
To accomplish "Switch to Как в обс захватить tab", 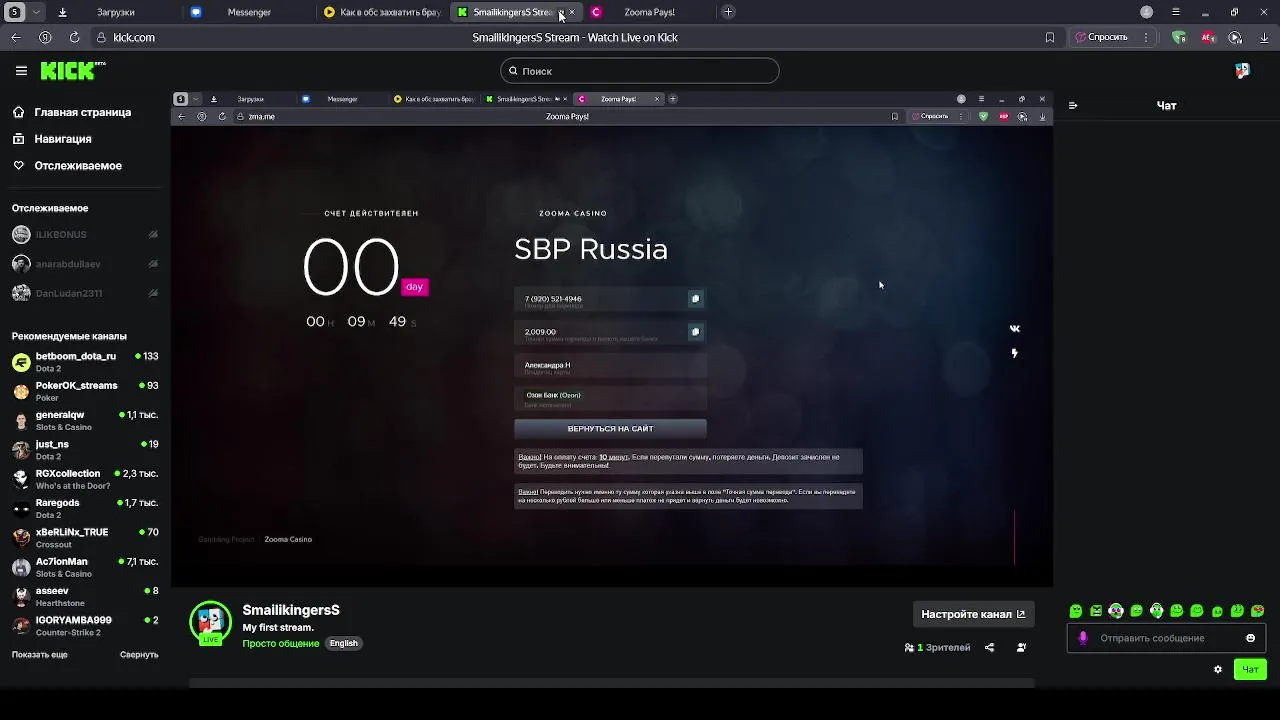I will click(382, 12).
